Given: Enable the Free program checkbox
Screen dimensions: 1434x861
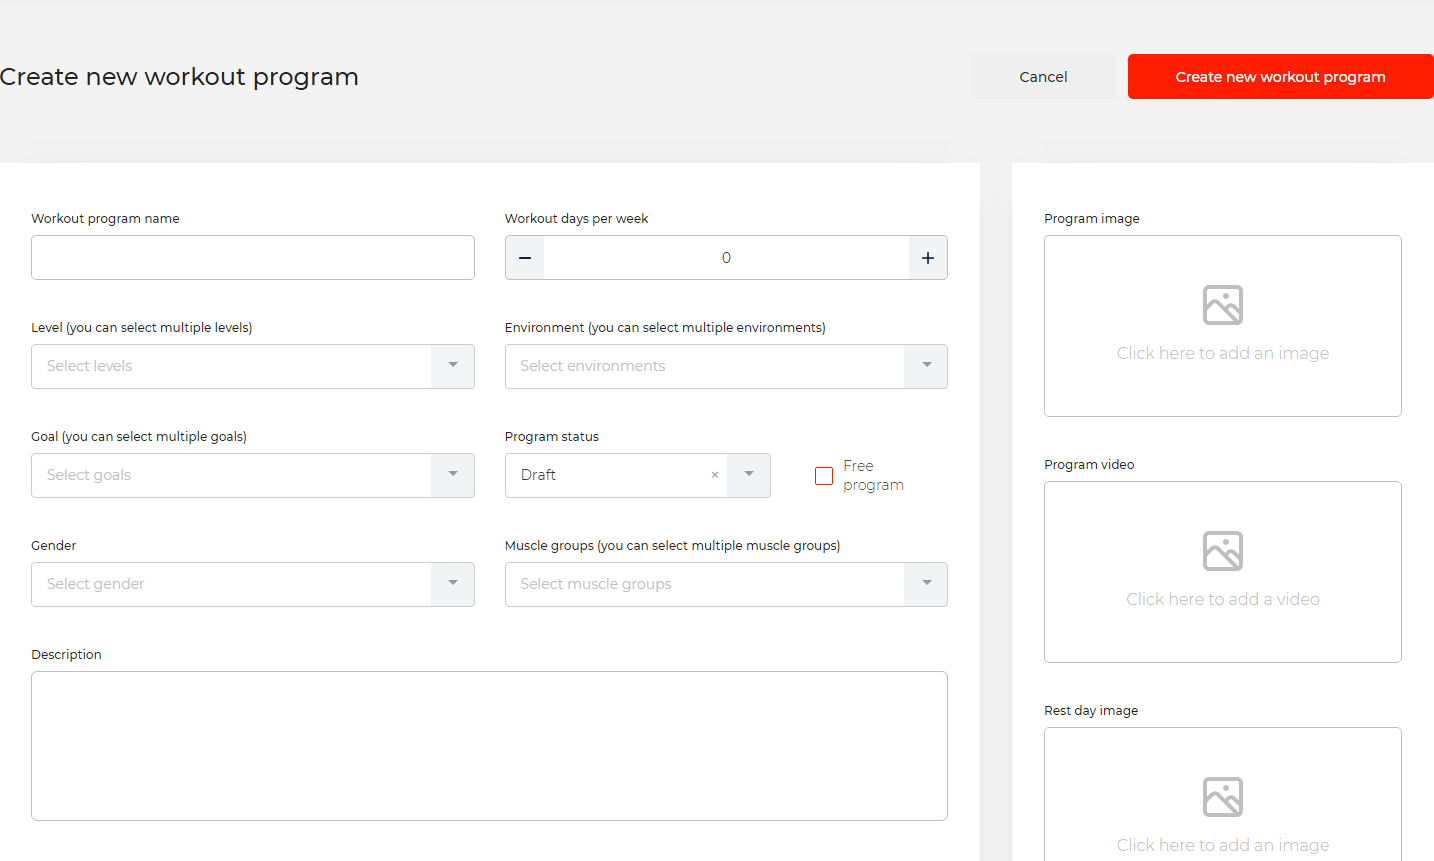Looking at the screenshot, I should [x=824, y=476].
